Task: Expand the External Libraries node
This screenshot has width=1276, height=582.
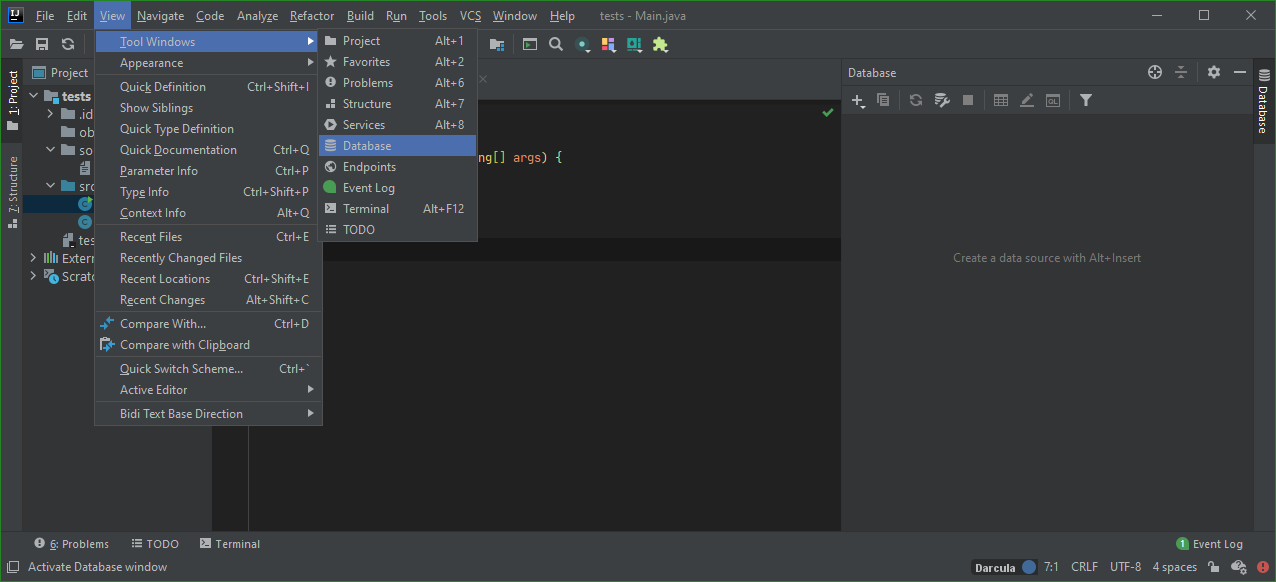Action: 33,258
